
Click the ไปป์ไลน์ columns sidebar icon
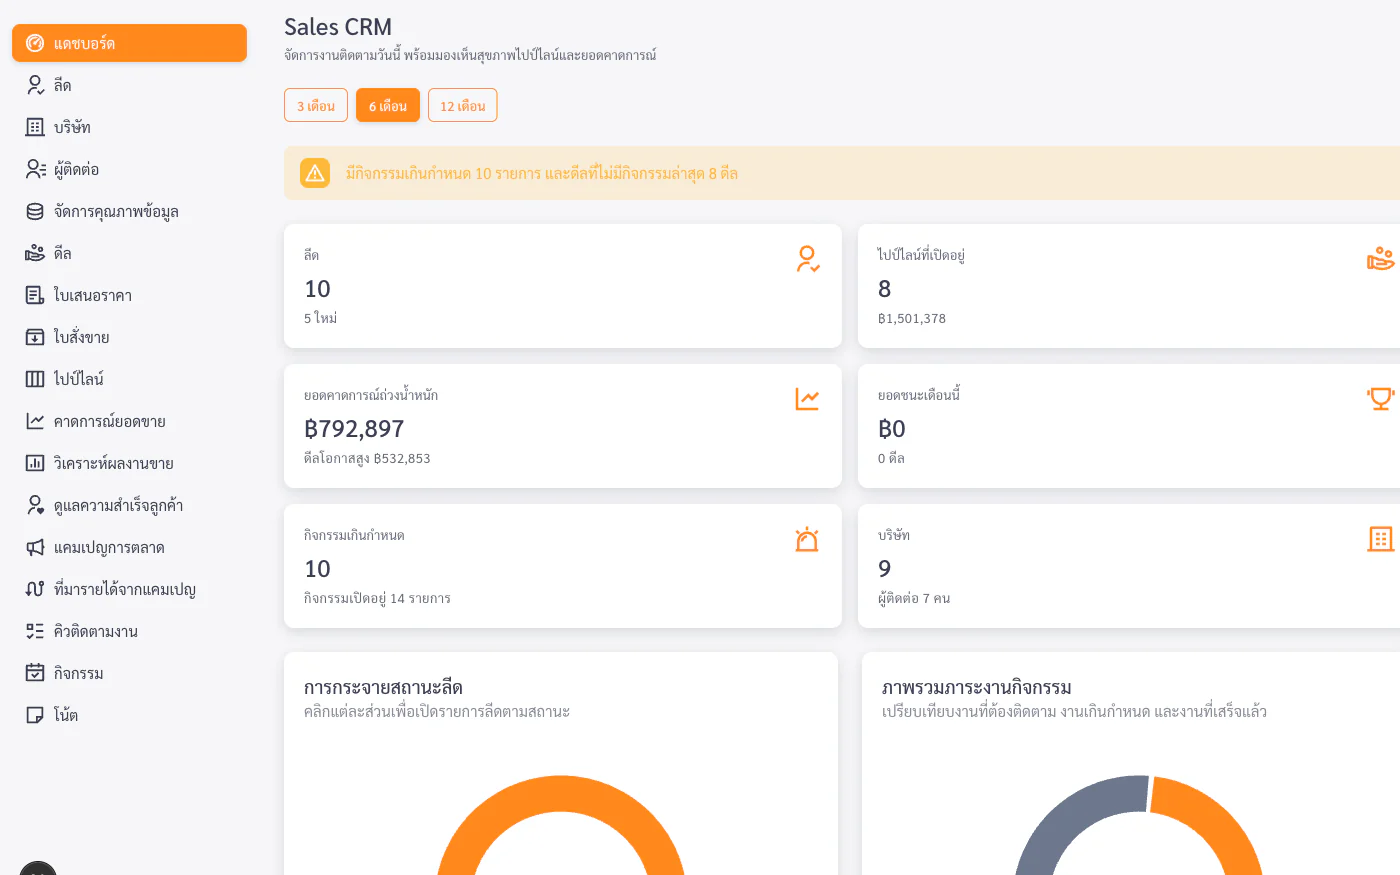click(x=35, y=379)
